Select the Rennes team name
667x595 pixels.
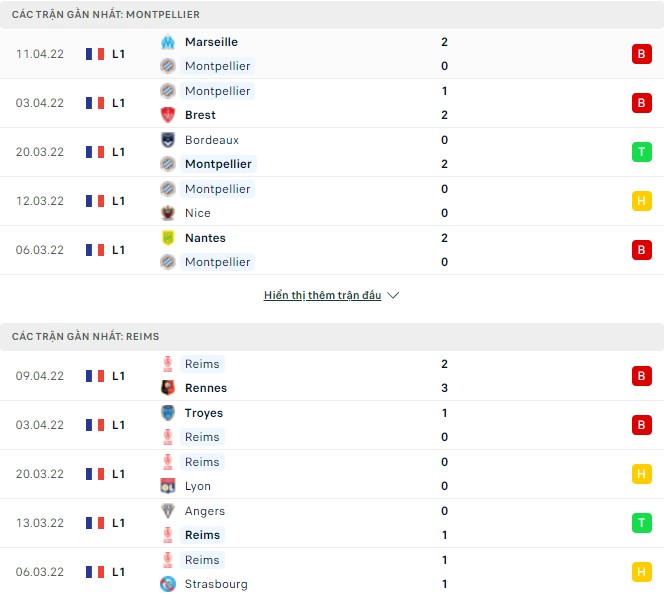pyautogui.click(x=206, y=388)
